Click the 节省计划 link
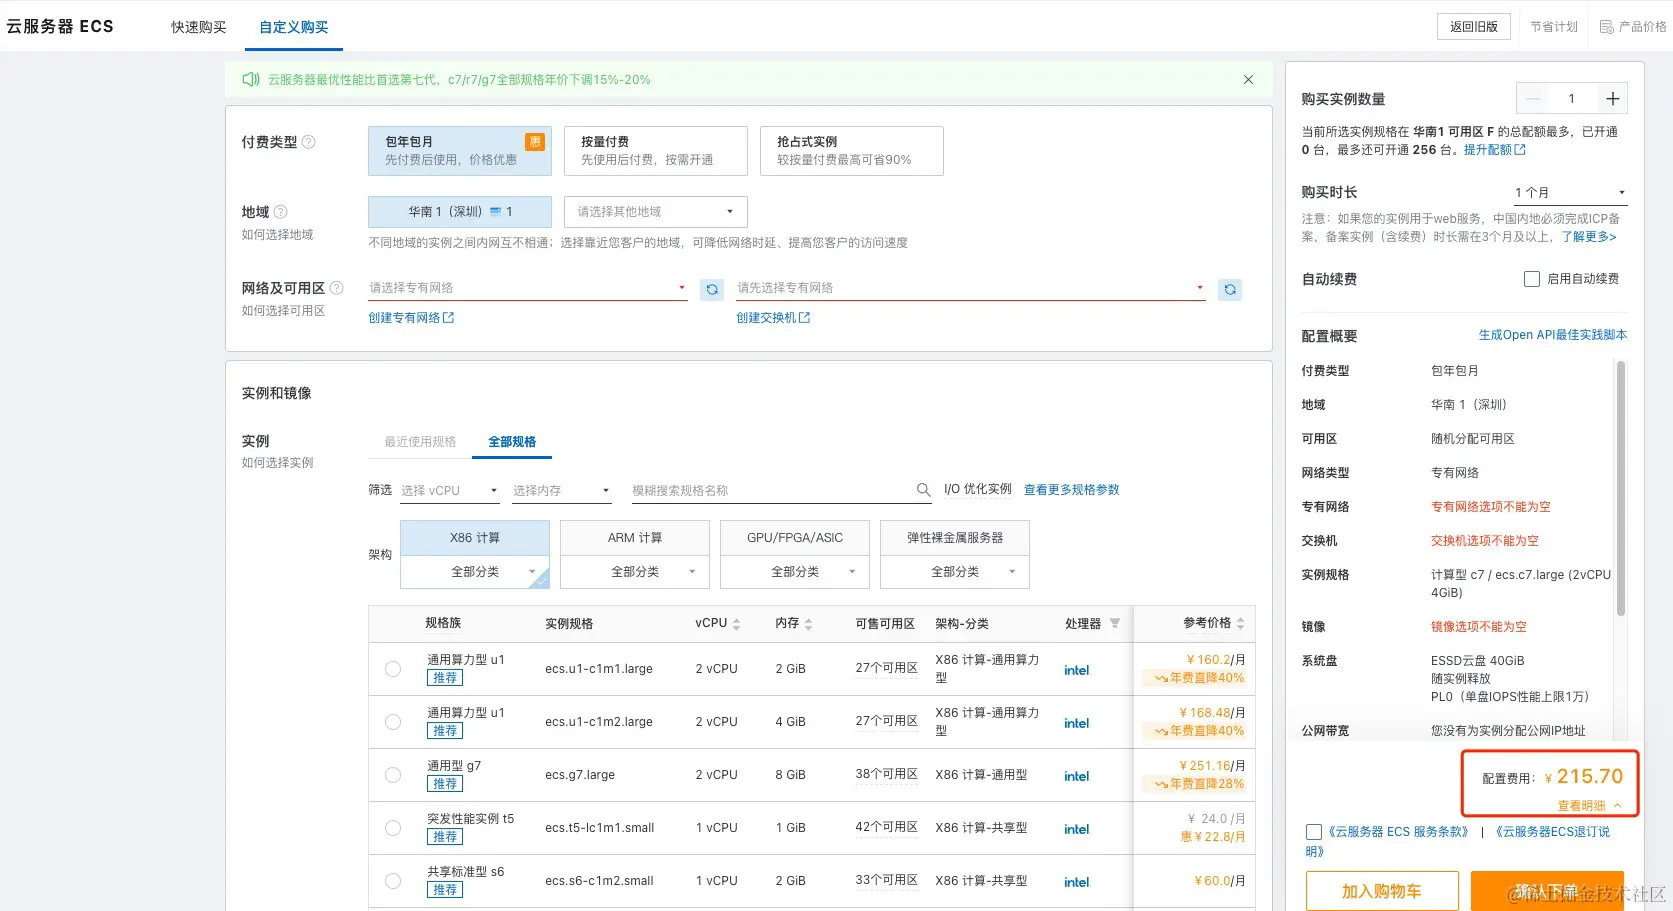This screenshot has height=911, width=1673. (1554, 27)
